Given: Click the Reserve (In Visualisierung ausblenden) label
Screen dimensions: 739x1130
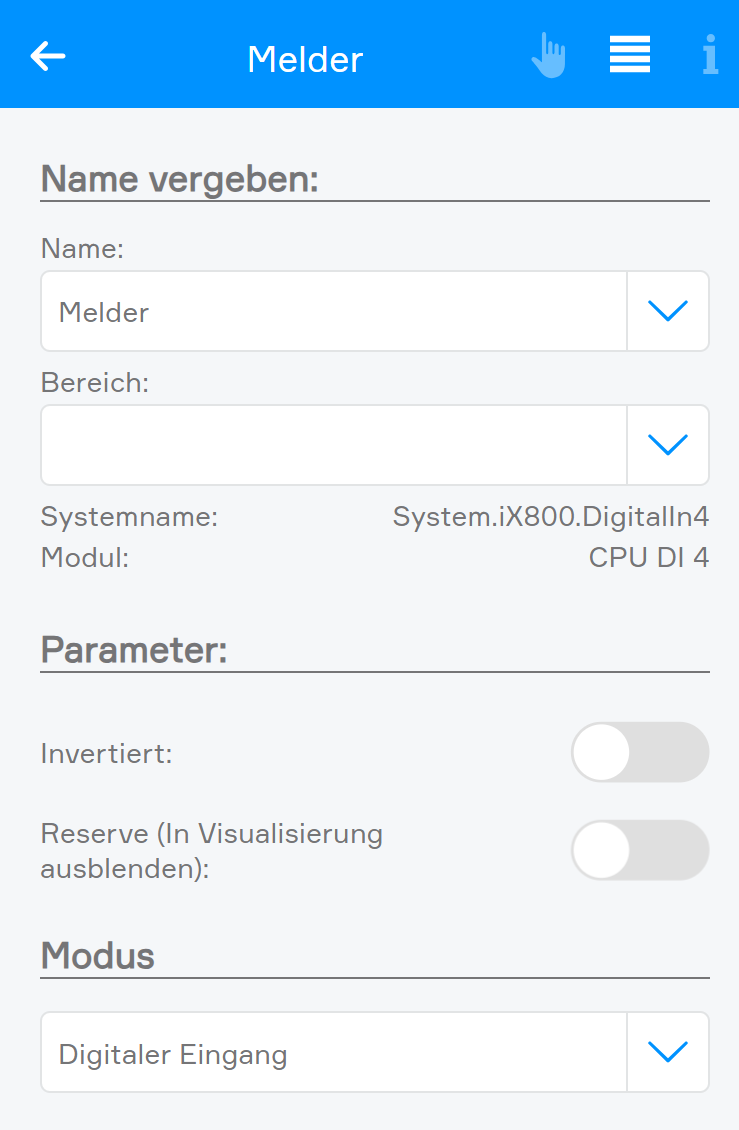Looking at the screenshot, I should click(x=212, y=851).
